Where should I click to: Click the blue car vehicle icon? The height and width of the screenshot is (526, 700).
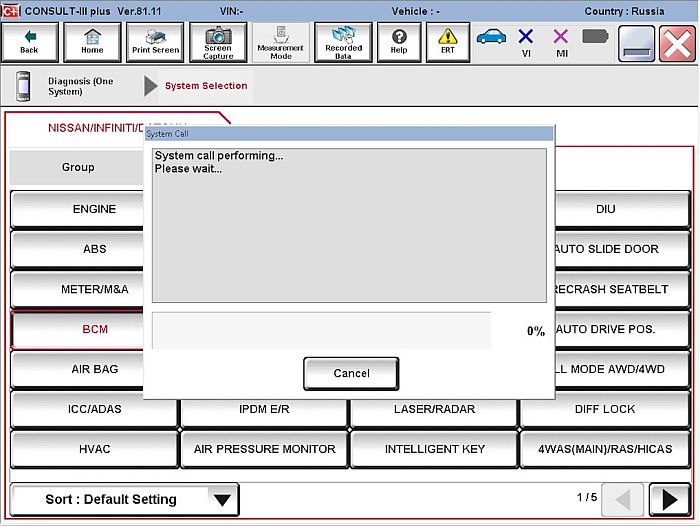[x=492, y=37]
